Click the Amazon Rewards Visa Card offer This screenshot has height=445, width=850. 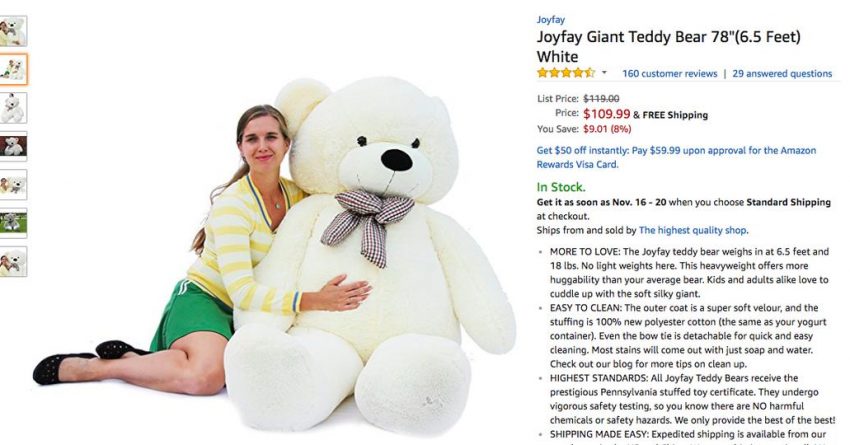[676, 157]
